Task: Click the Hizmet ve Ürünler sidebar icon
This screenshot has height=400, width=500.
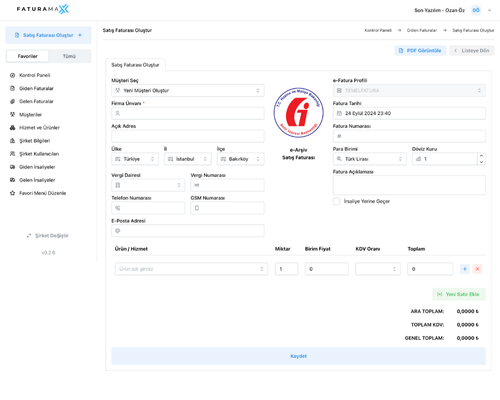Action: (x=13, y=128)
